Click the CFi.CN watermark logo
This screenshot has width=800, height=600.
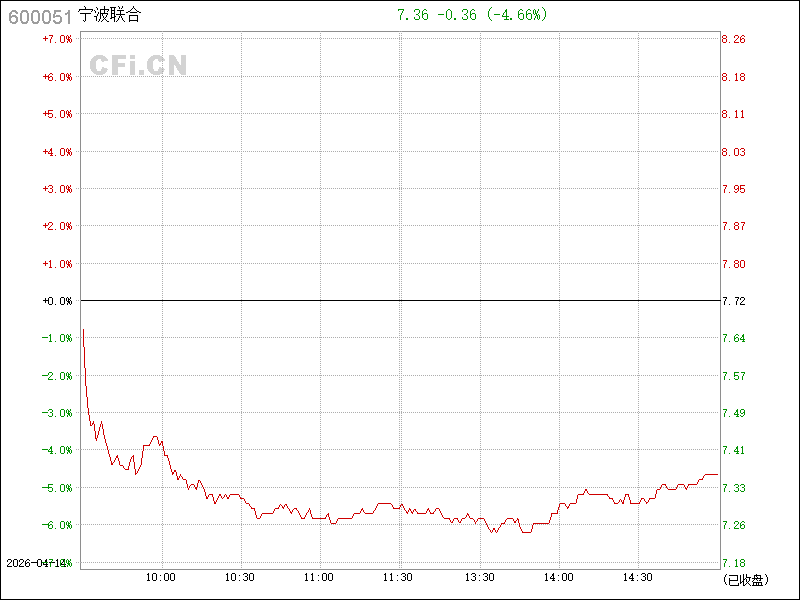[x=138, y=65]
